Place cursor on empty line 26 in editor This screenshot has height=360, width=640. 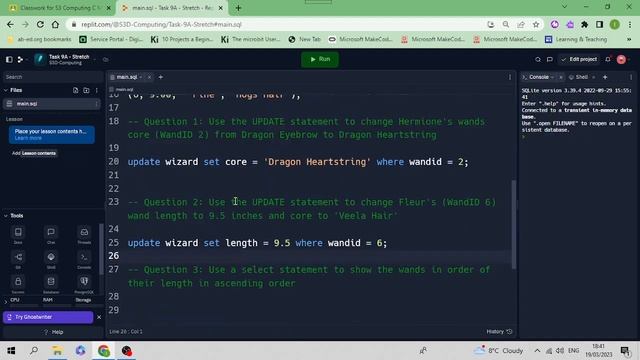point(318,256)
